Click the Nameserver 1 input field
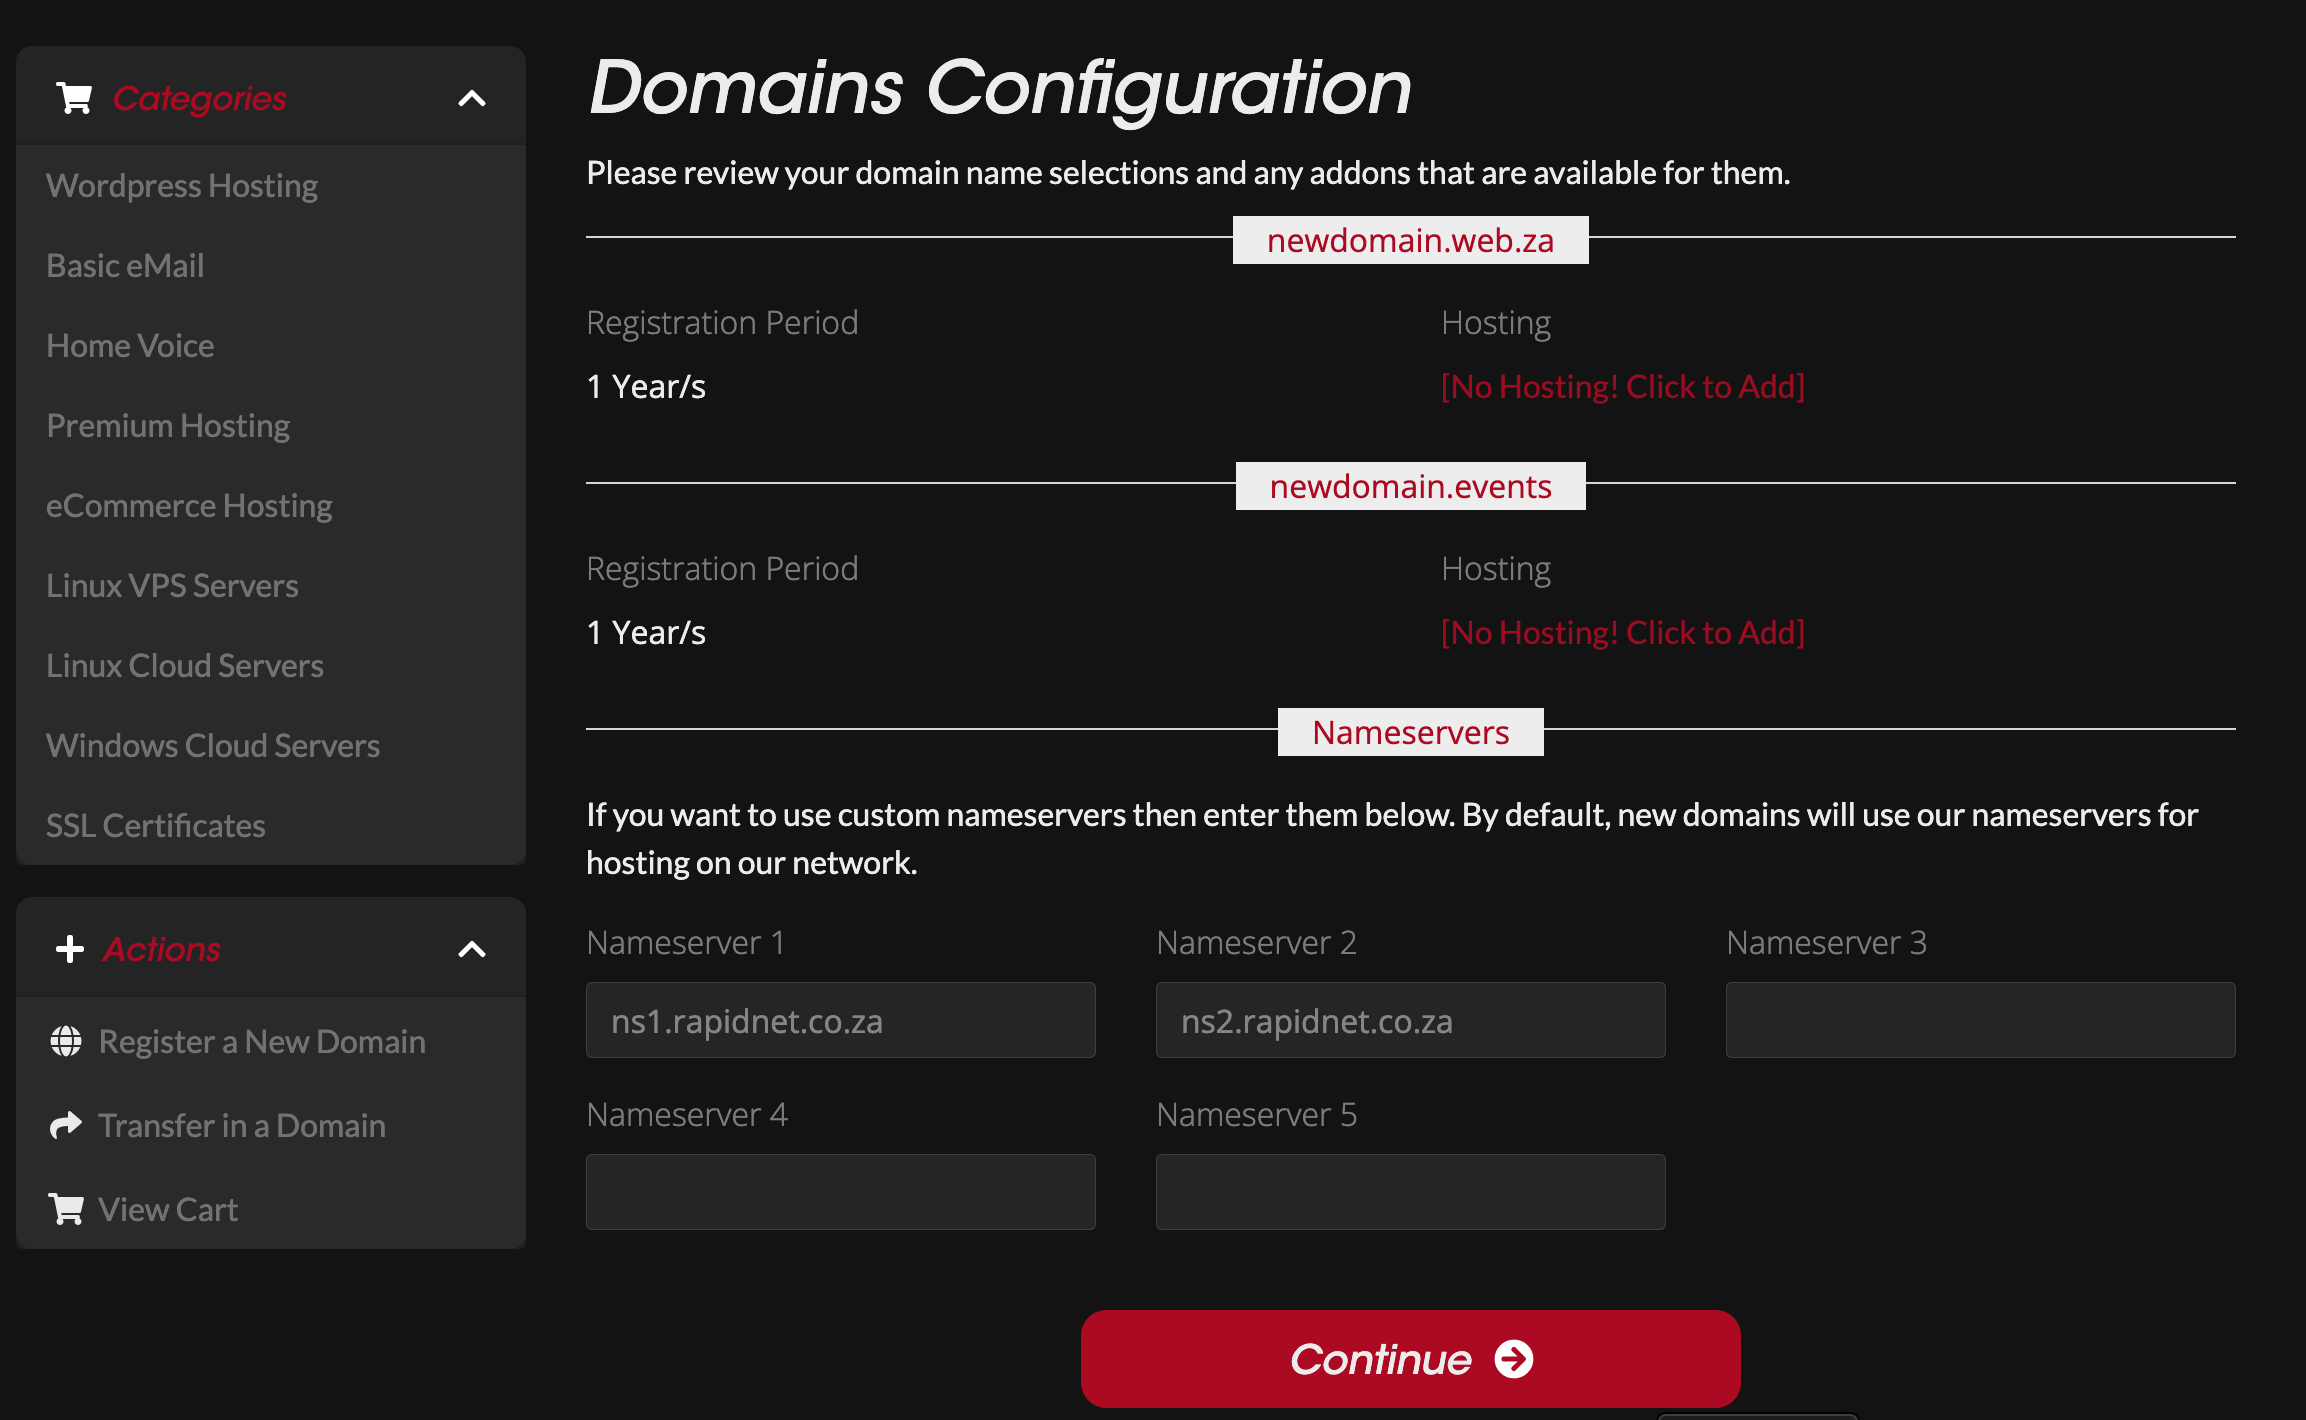The height and width of the screenshot is (1420, 2306). coord(840,1020)
